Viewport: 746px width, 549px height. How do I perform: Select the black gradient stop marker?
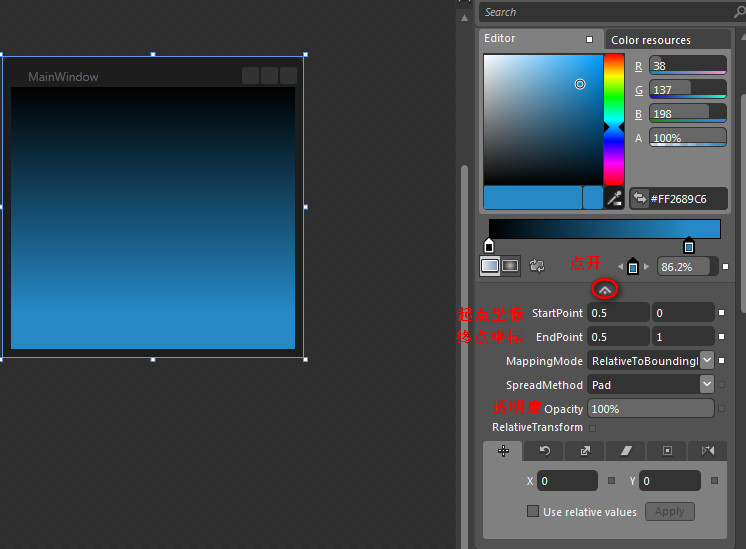489,245
